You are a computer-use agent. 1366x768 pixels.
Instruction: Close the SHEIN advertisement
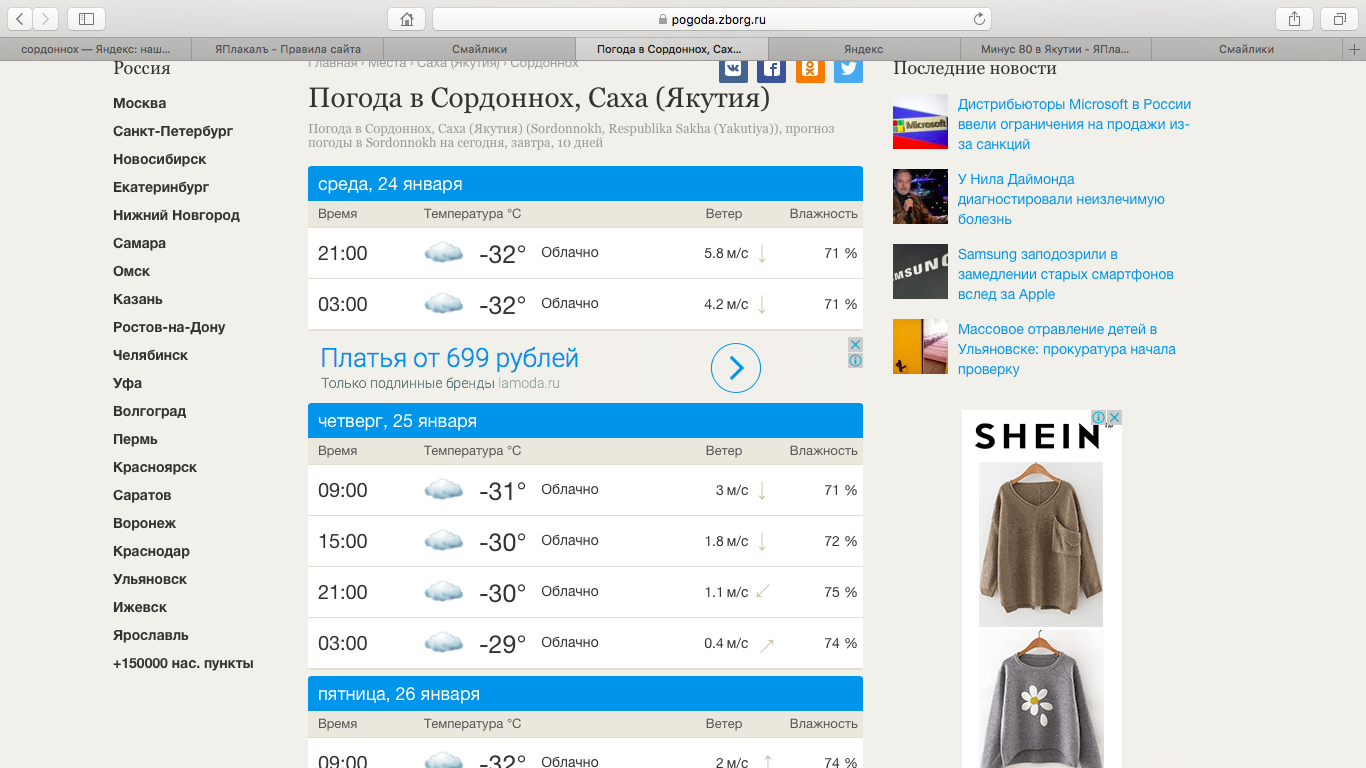(x=1114, y=417)
